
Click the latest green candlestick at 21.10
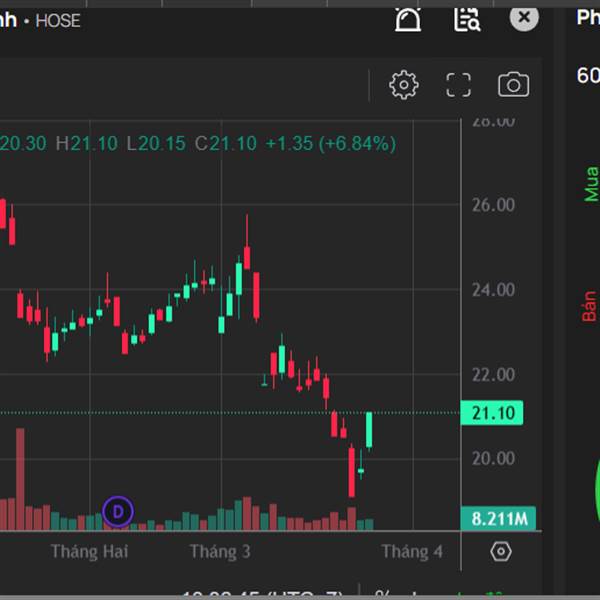coord(369,430)
